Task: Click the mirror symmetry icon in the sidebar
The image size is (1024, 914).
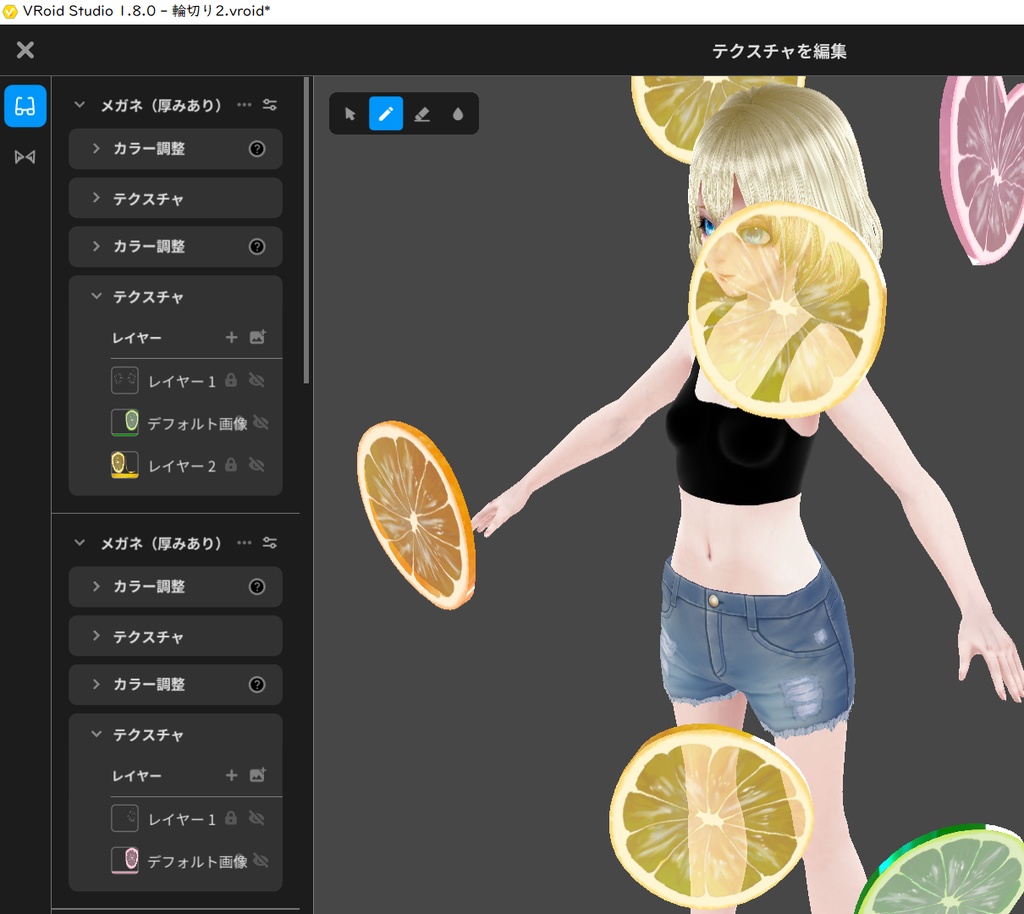Action: click(25, 157)
